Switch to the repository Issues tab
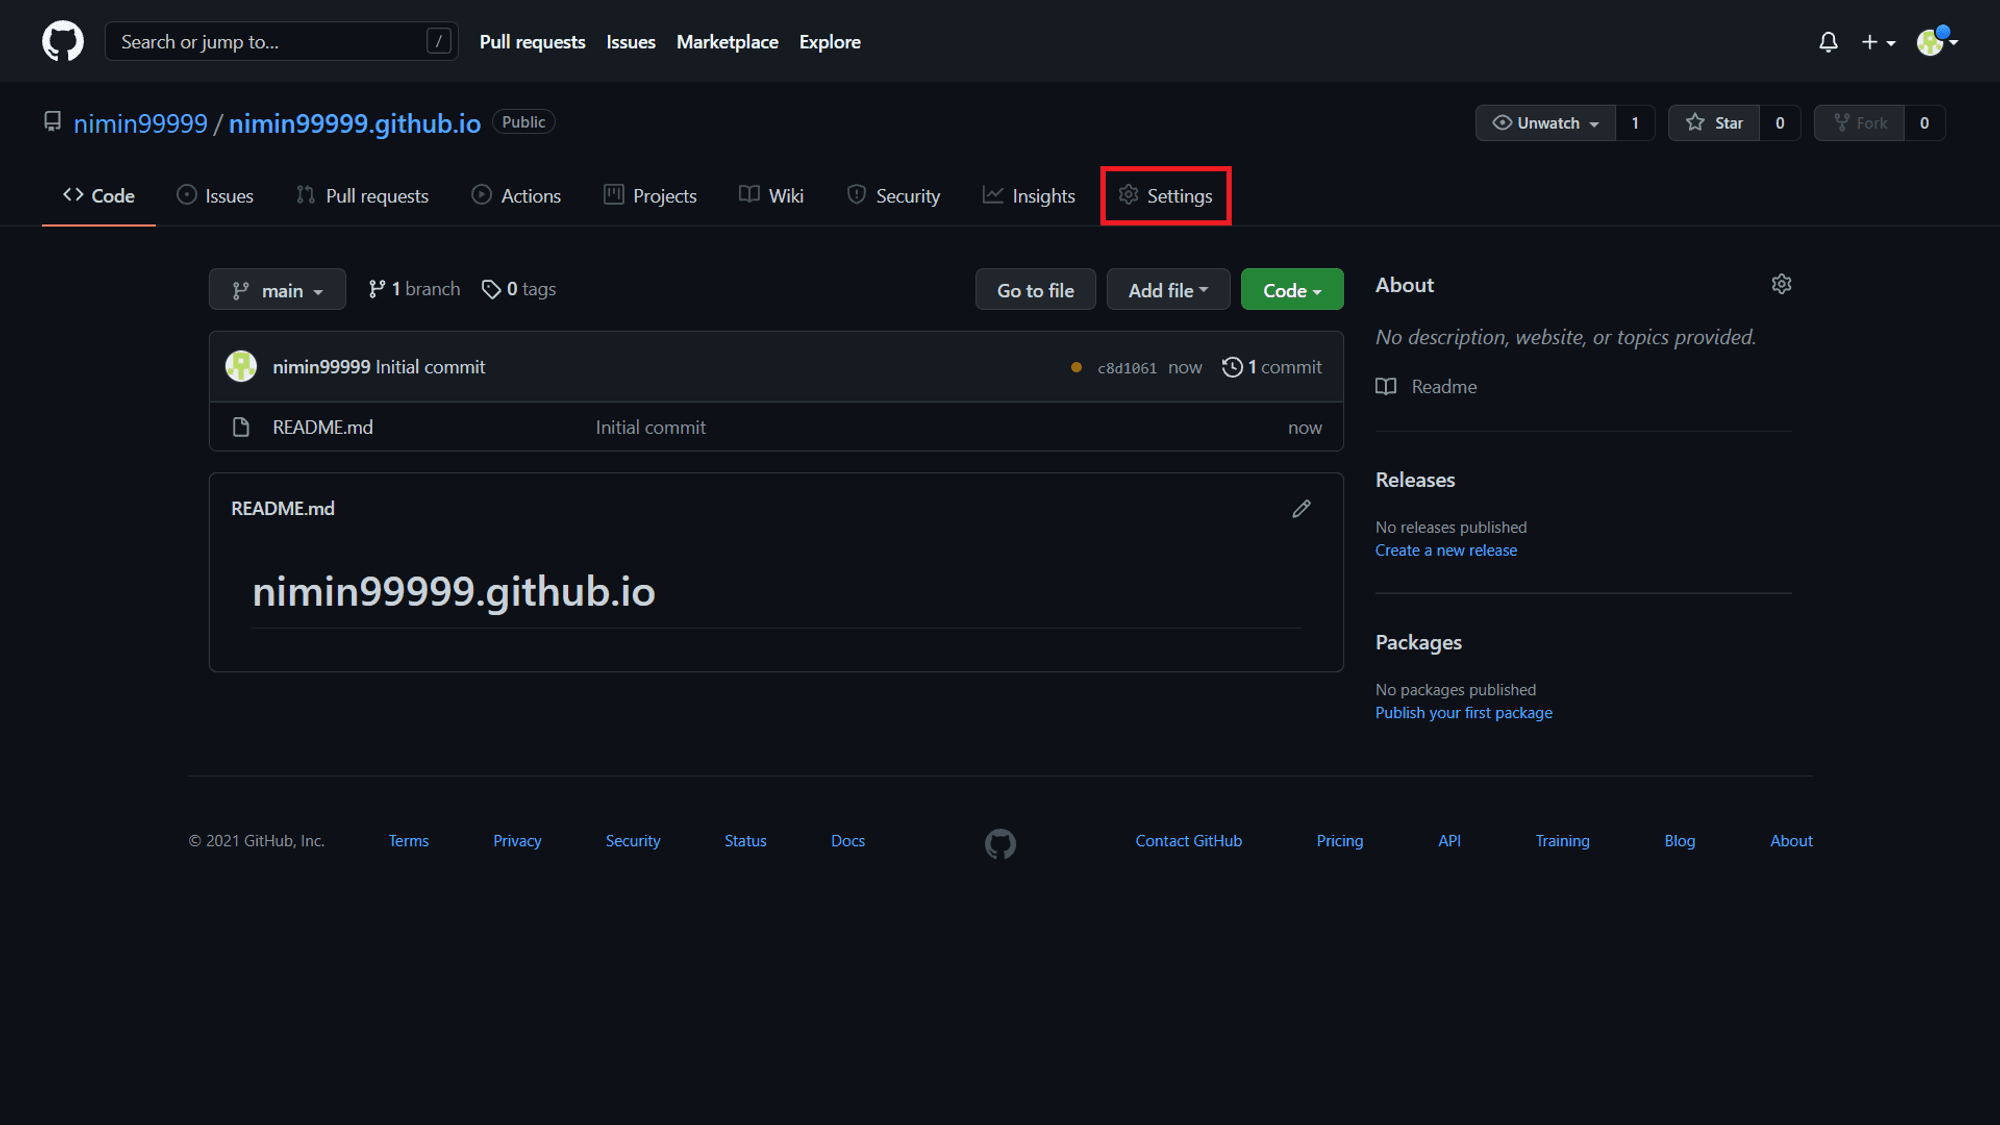Viewport: 2000px width, 1125px height. tap(215, 196)
